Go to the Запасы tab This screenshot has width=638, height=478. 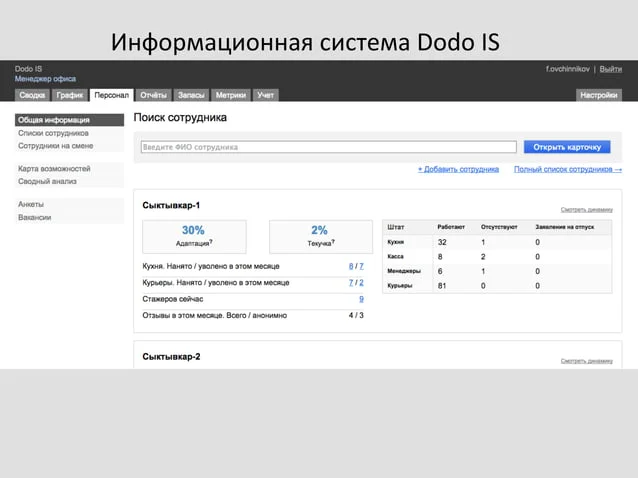[x=191, y=95]
